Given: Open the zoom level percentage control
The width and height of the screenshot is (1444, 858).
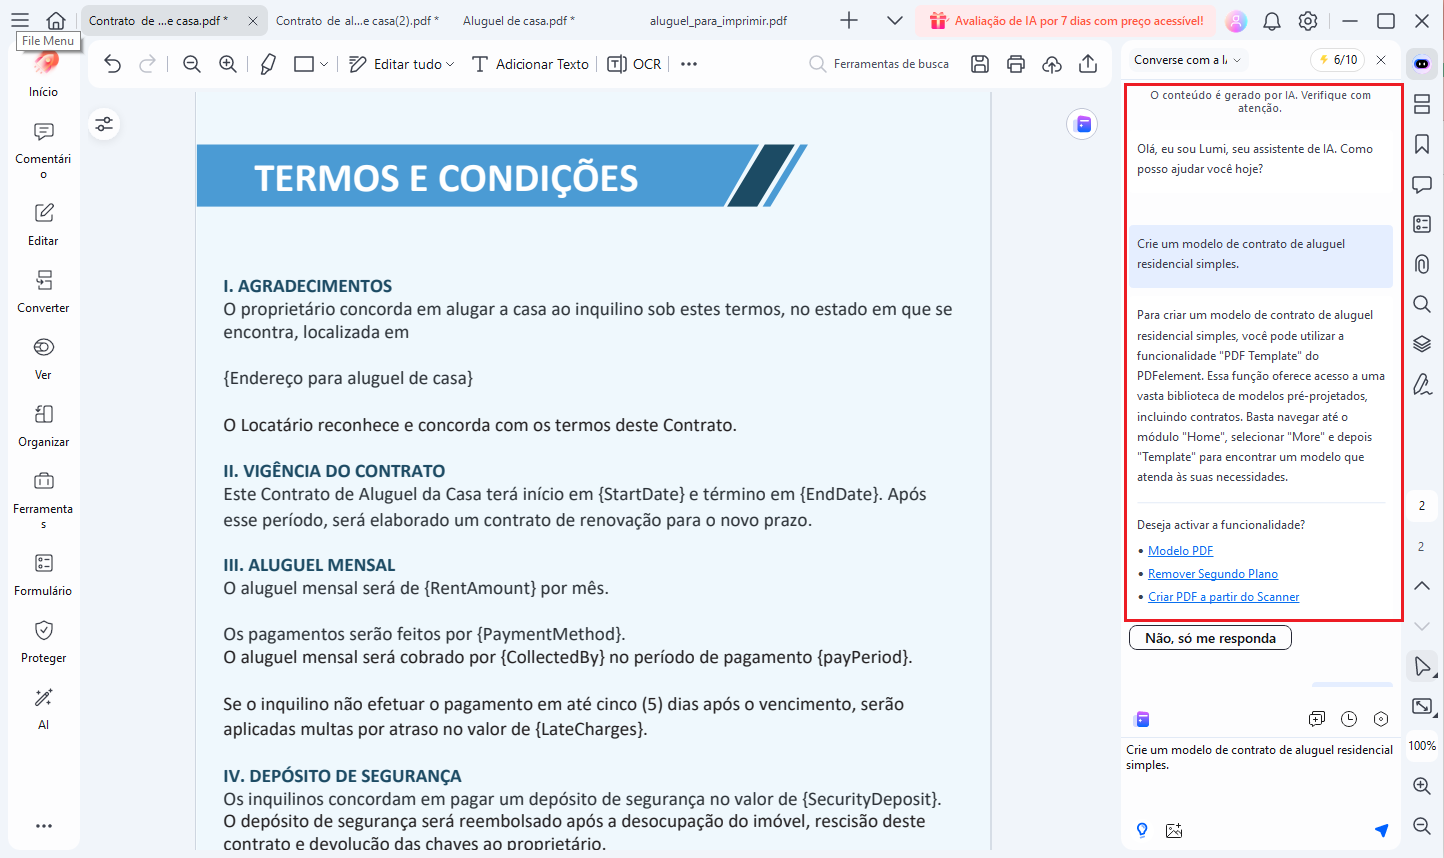Looking at the screenshot, I should (1421, 745).
